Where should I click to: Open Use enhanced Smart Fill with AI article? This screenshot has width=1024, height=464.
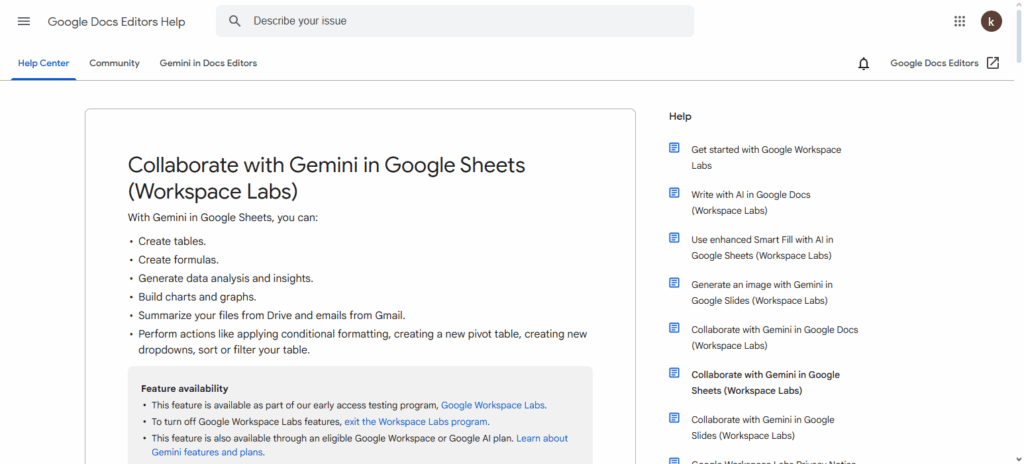(x=762, y=248)
